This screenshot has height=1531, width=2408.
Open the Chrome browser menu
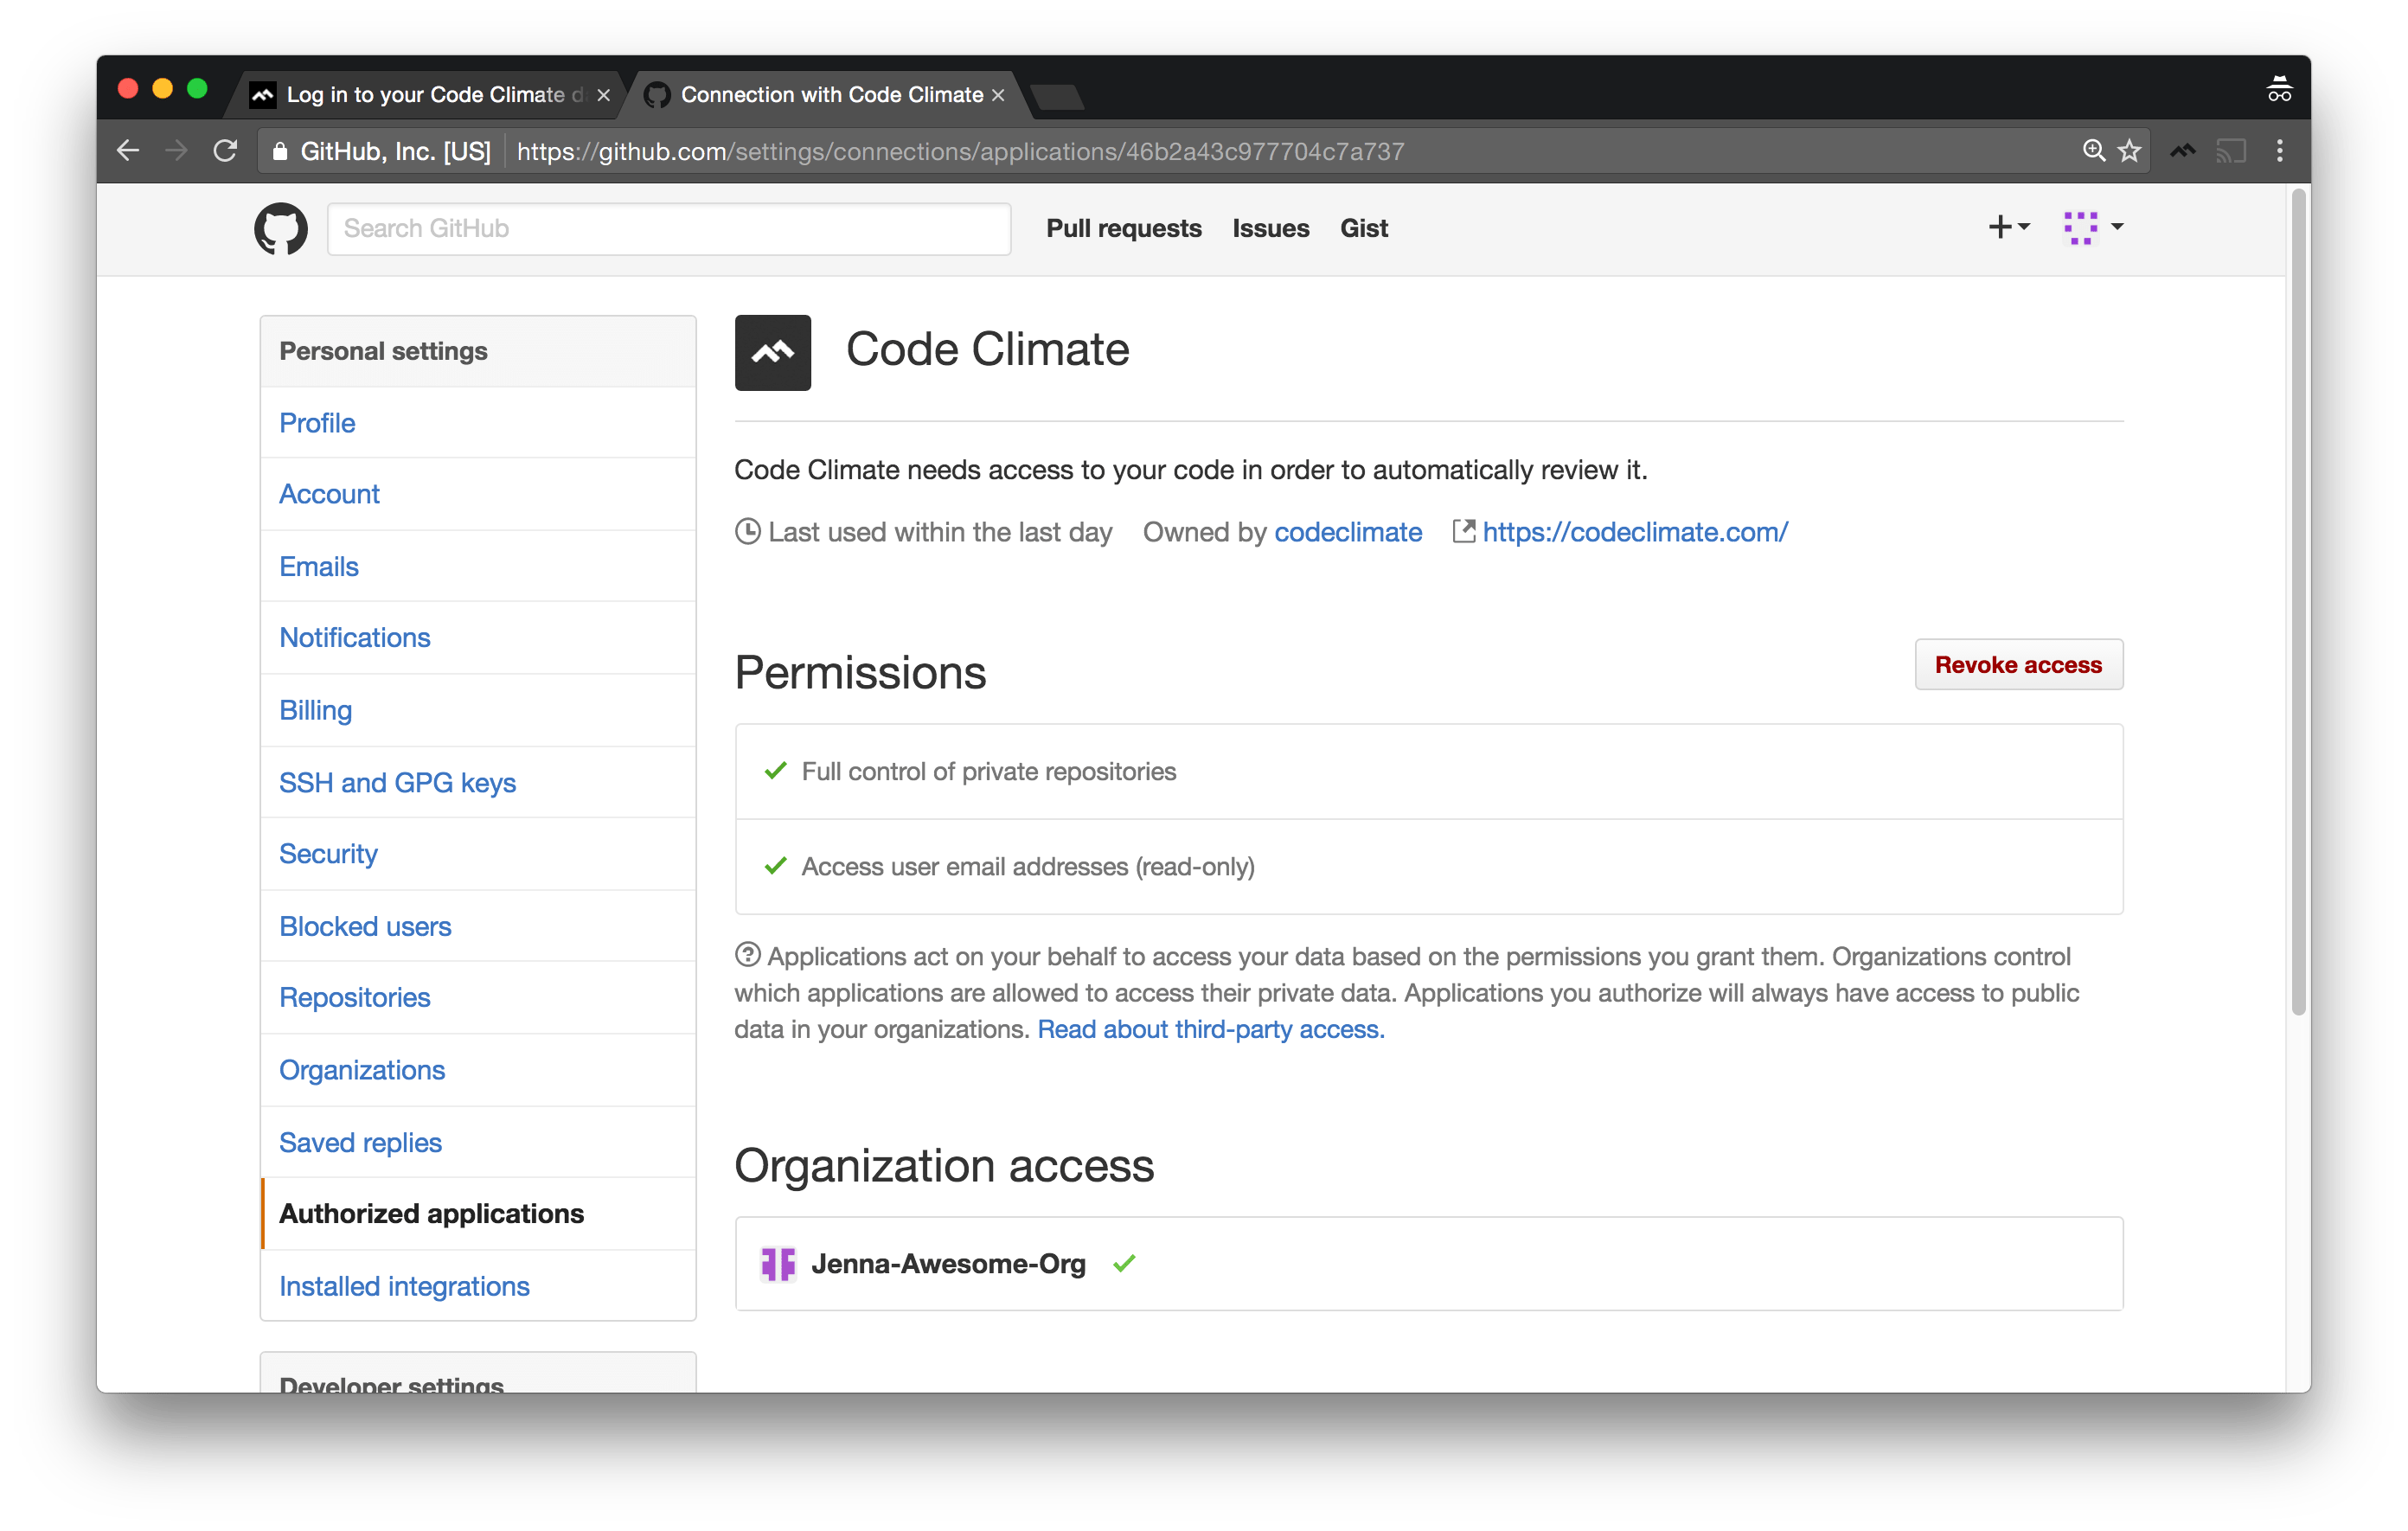coord(2280,150)
